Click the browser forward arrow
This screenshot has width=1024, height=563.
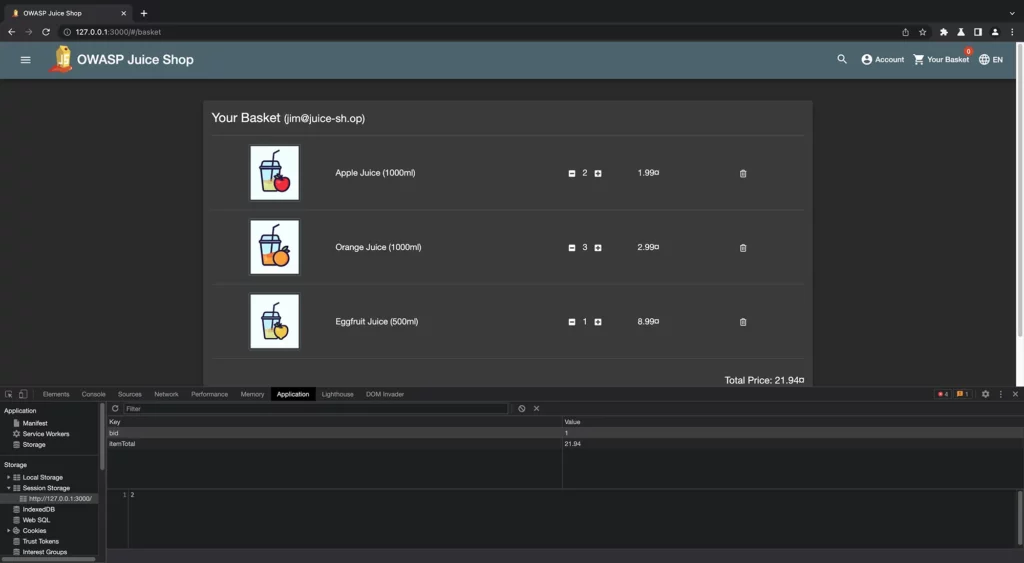pos(29,32)
